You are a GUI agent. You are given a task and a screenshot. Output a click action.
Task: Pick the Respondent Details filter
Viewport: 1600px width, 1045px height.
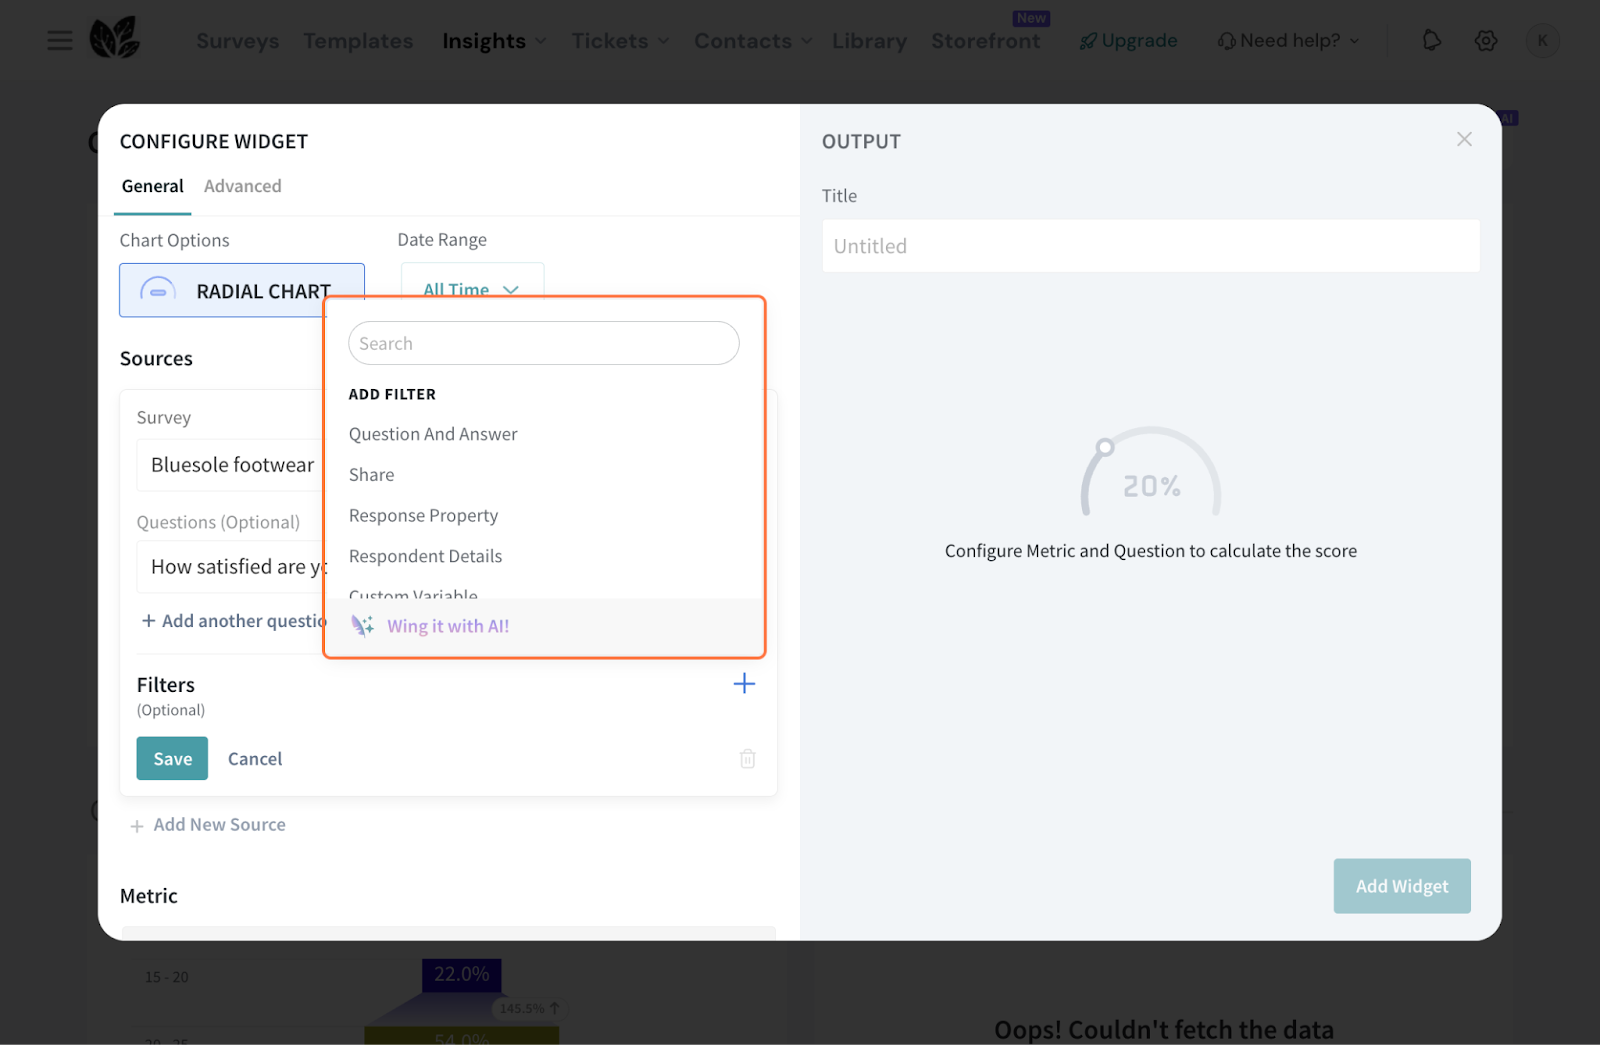[x=425, y=556]
